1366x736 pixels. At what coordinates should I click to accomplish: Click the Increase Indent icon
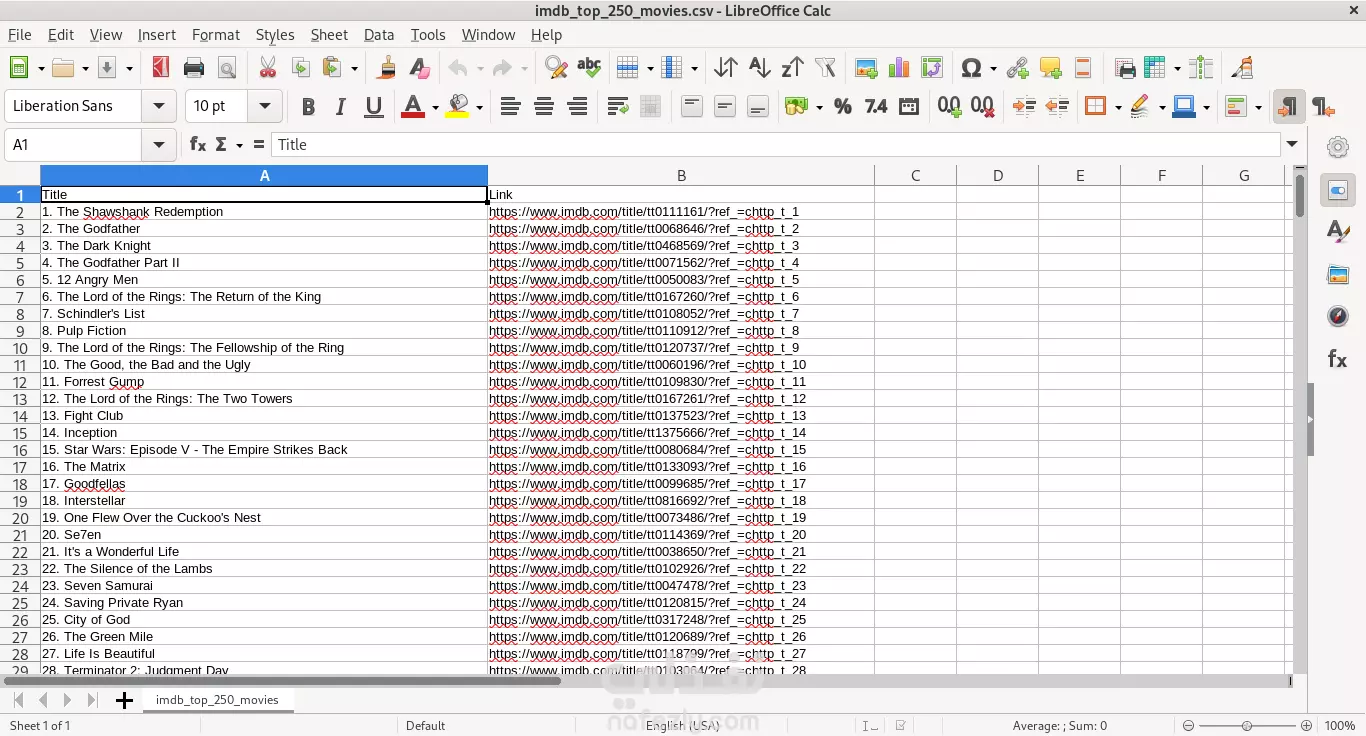coord(1024,106)
